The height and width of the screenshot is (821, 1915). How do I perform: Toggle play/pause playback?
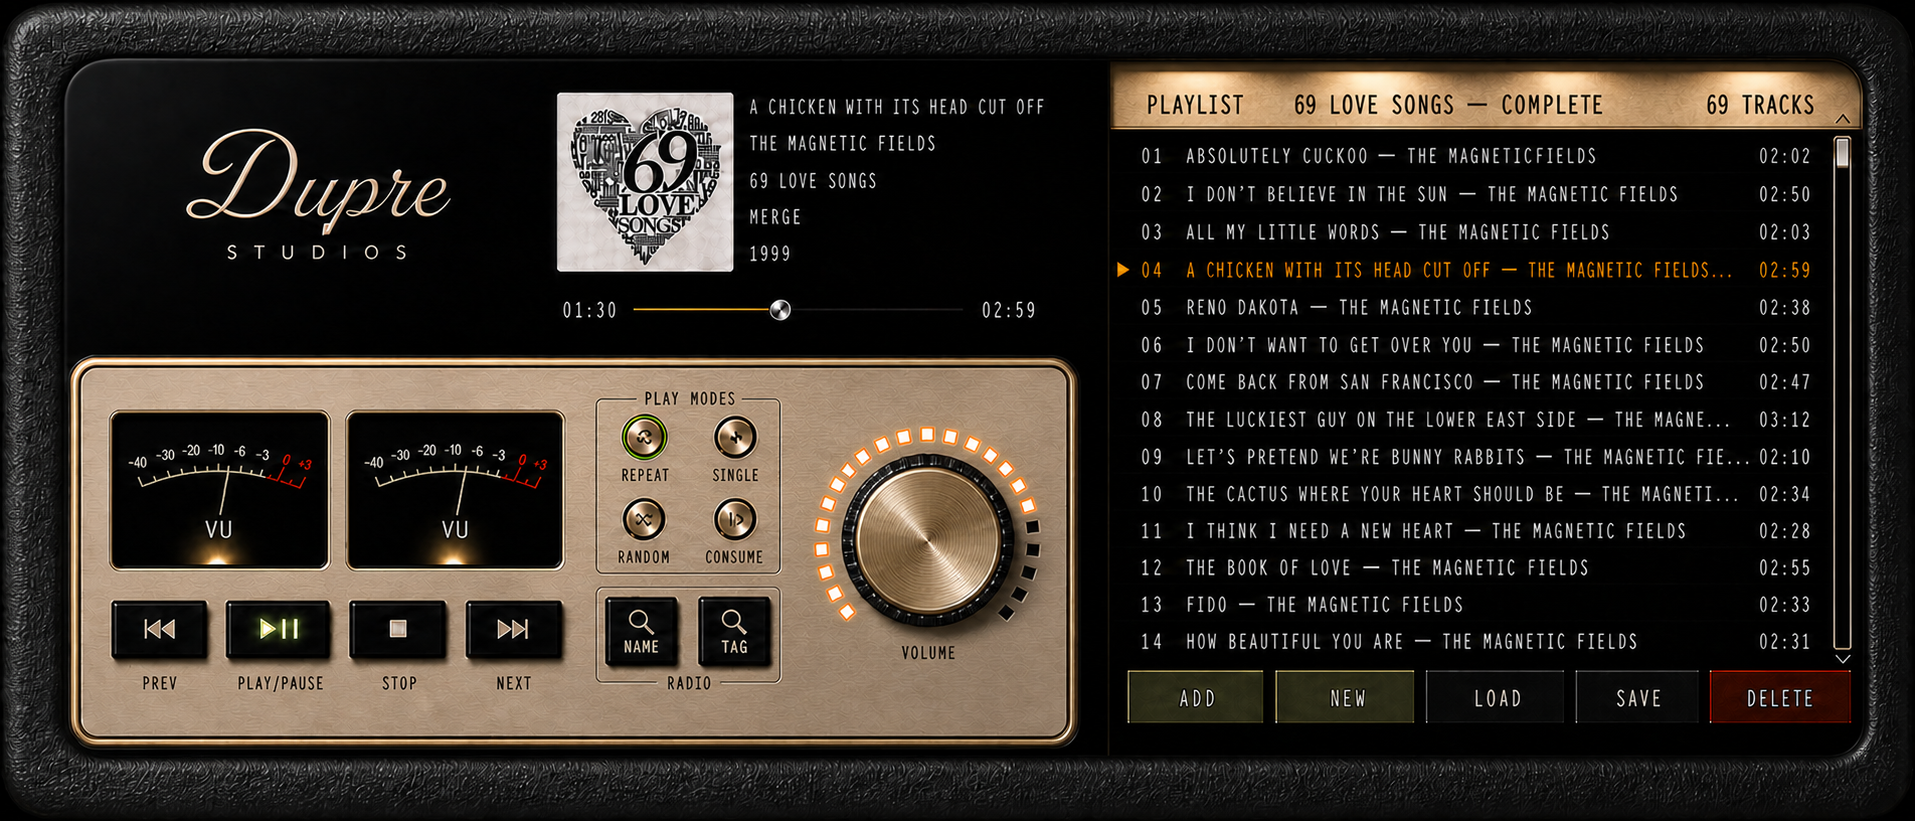279,629
